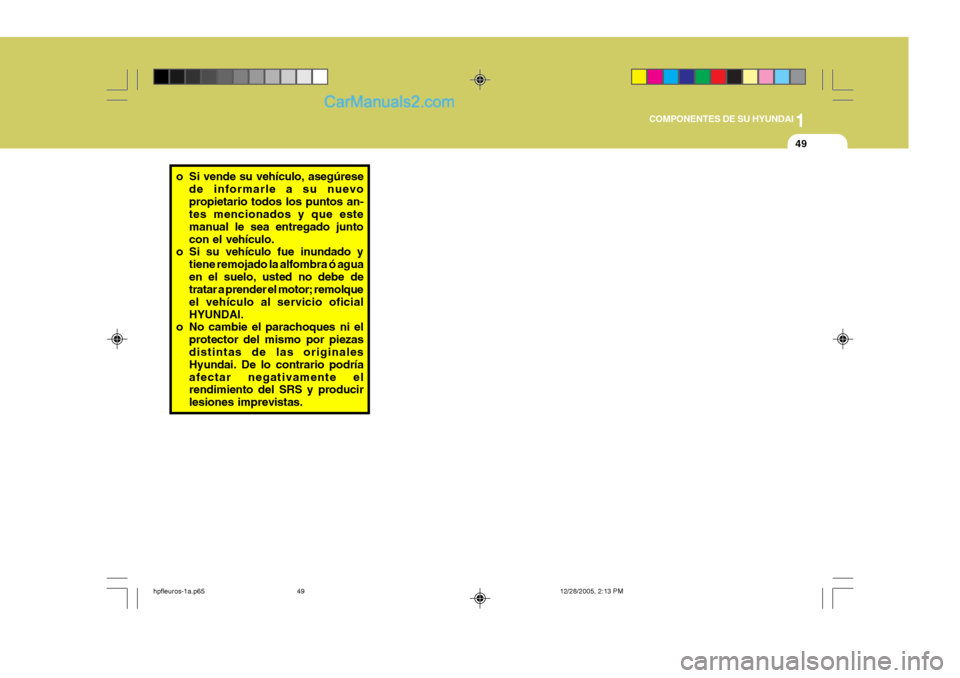
Task: Click the bullet starting "Si vende su vehículo"
Action: coord(270,208)
